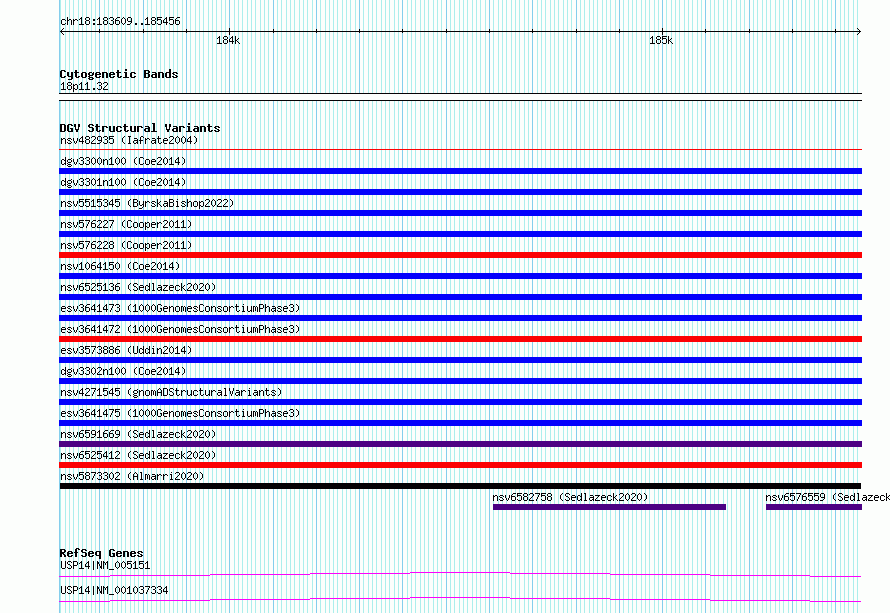Select the purple nsv6591669 variant bar
890x613 pixels.
pos(460,444)
